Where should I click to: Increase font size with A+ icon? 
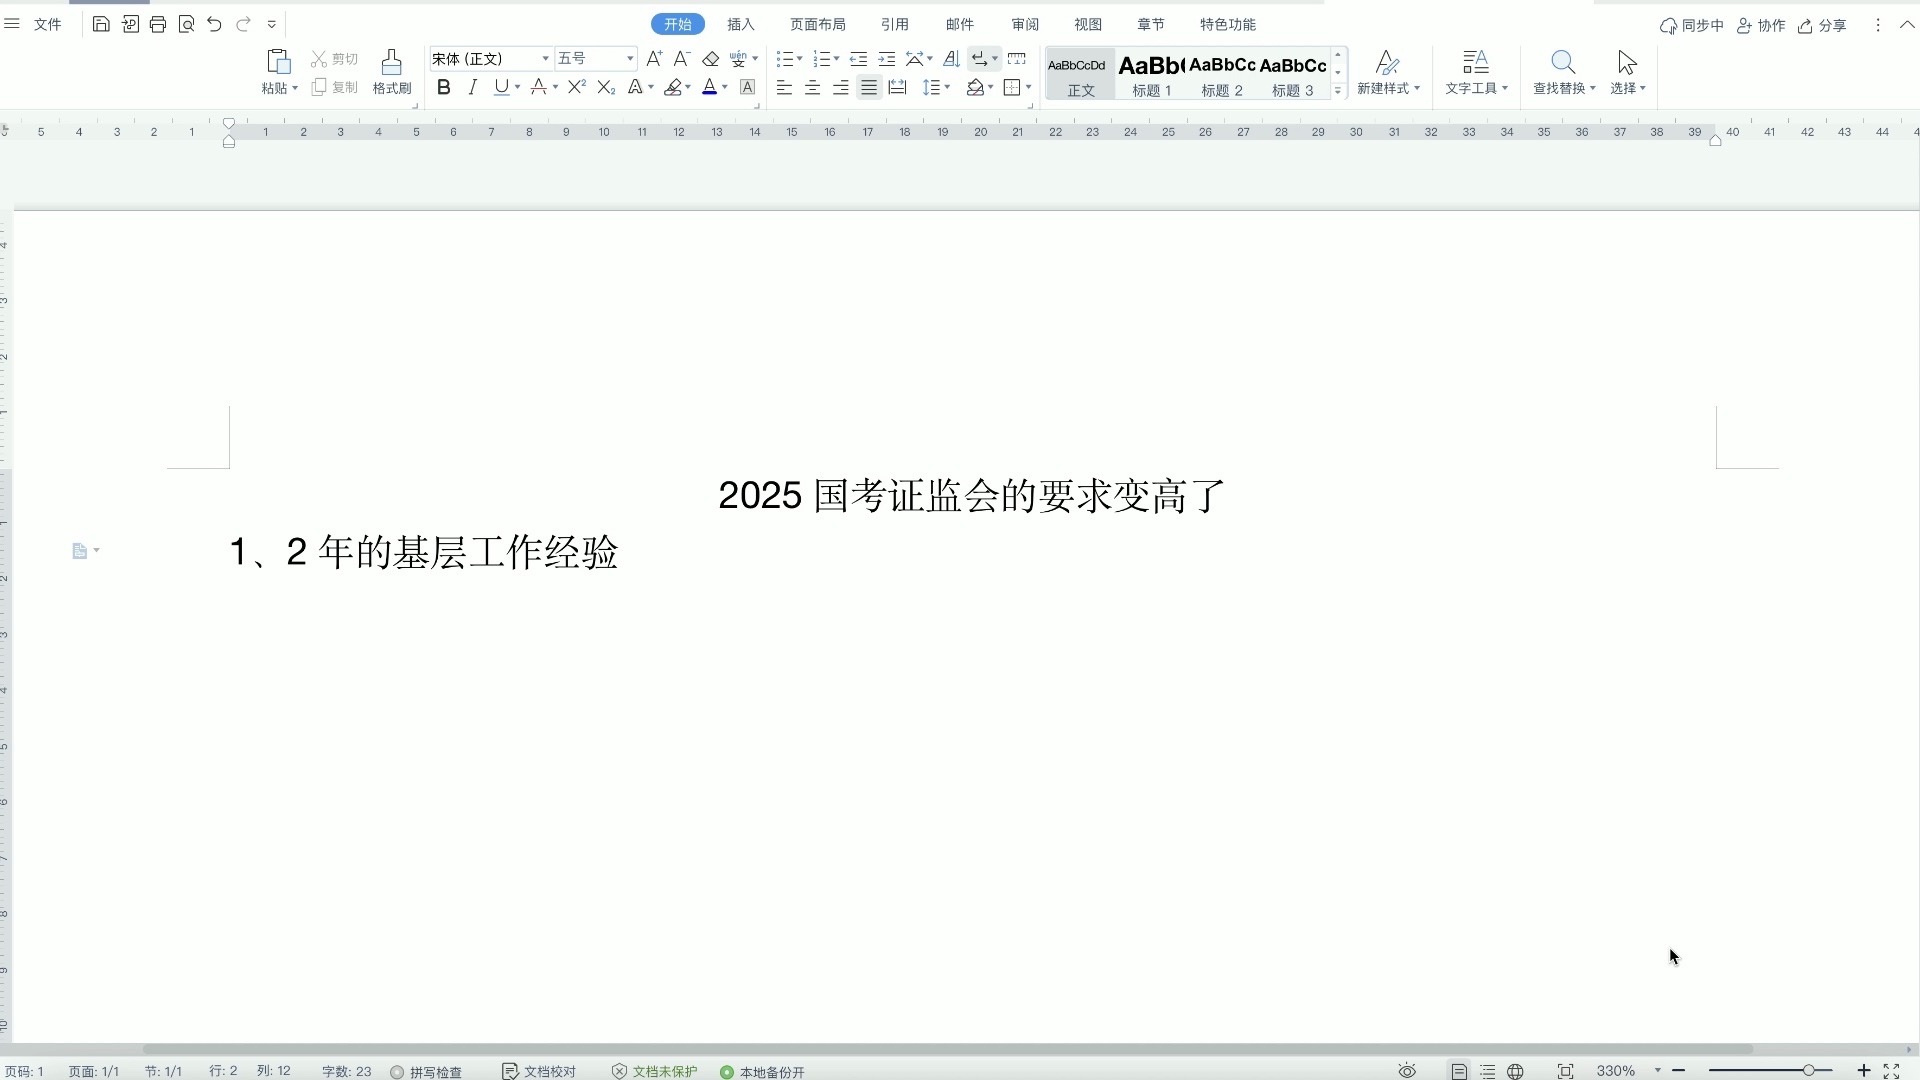pyautogui.click(x=654, y=59)
